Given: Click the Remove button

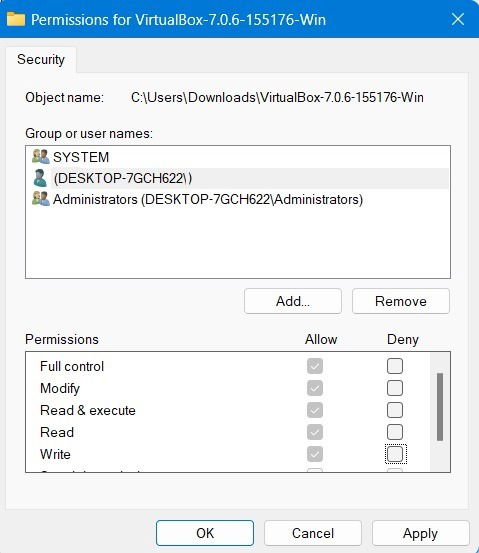Looking at the screenshot, I should (x=401, y=301).
